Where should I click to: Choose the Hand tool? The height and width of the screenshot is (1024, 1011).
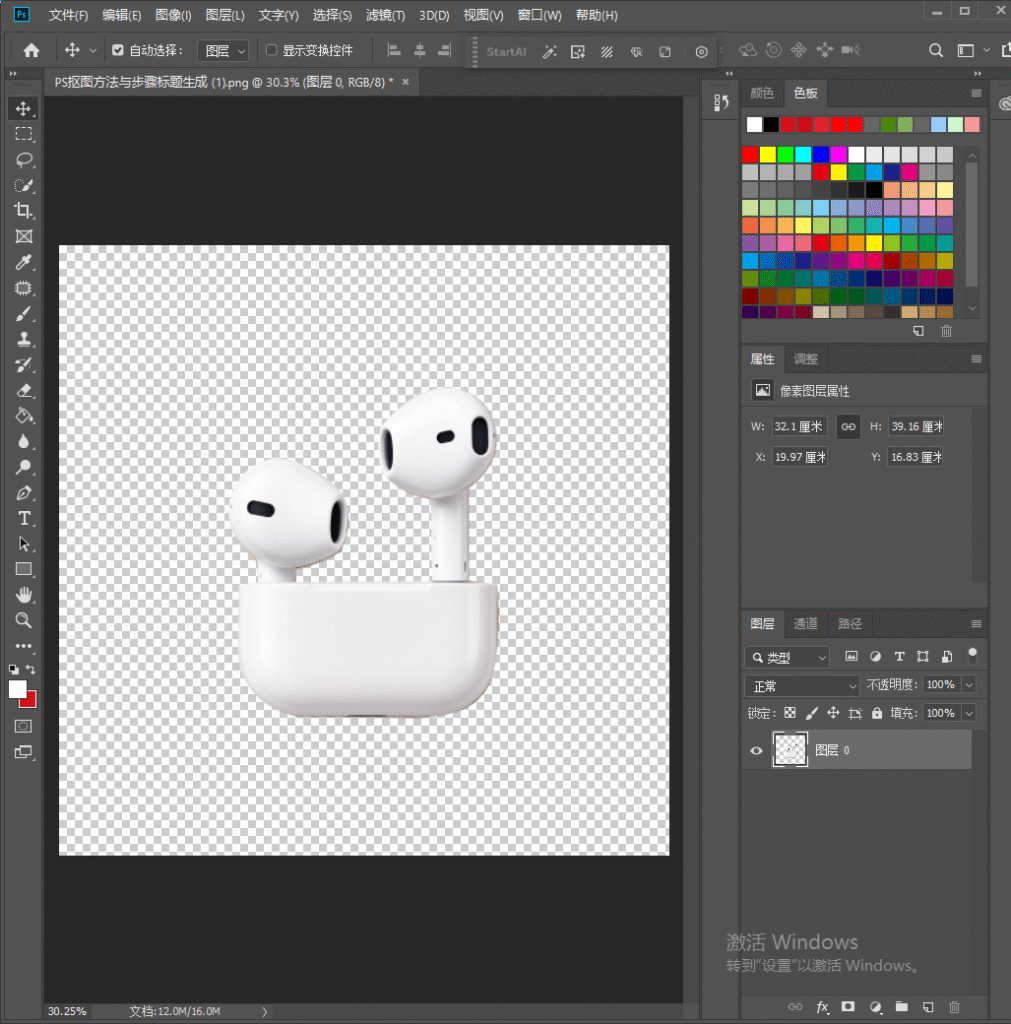24,595
